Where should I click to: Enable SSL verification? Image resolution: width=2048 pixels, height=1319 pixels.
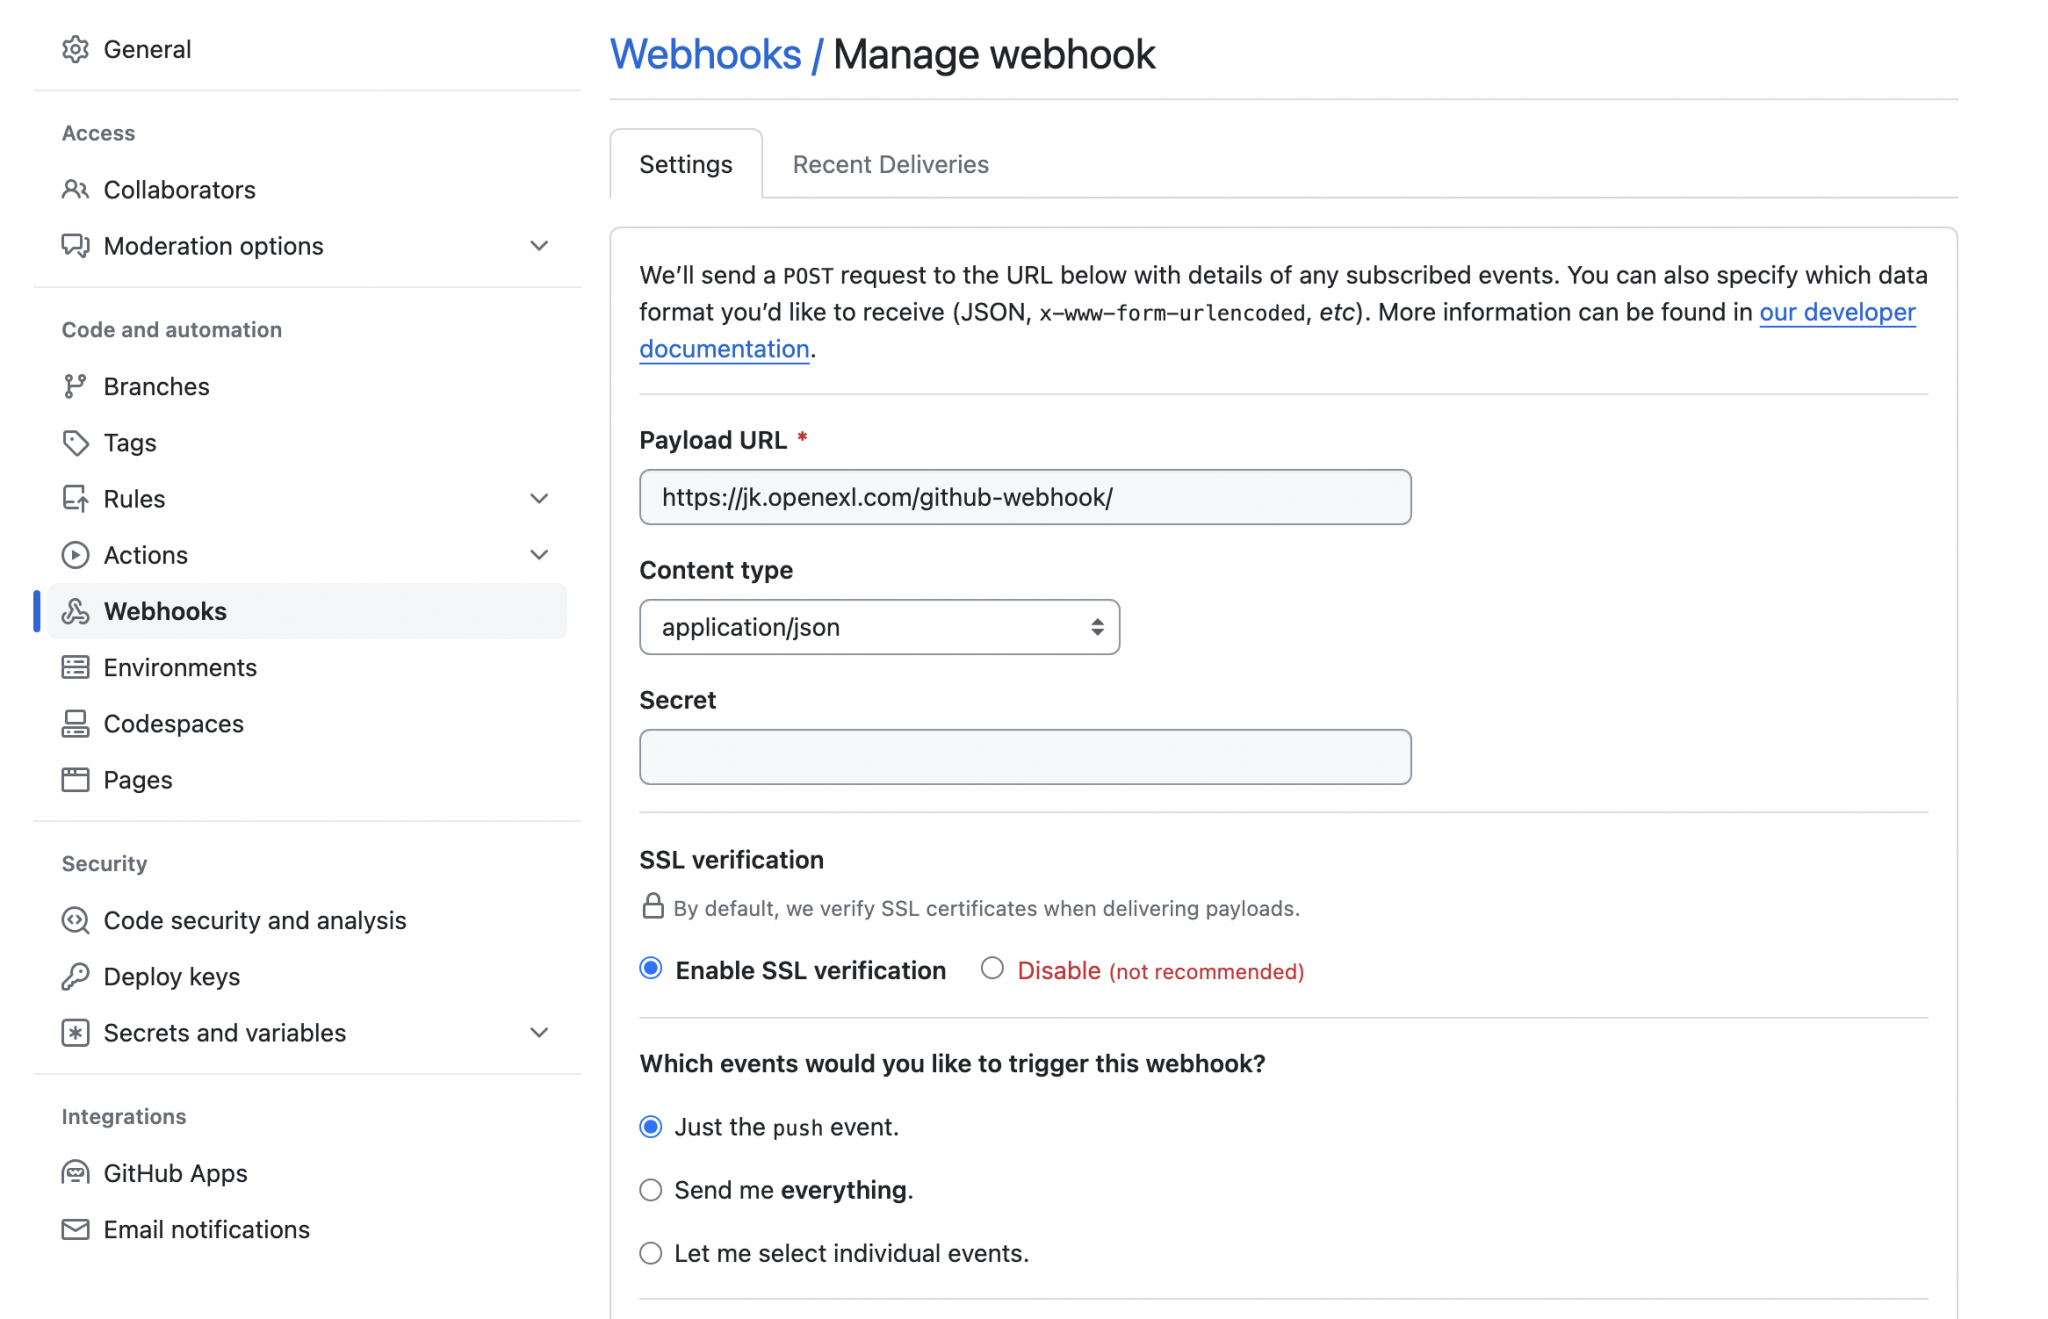pyautogui.click(x=651, y=968)
